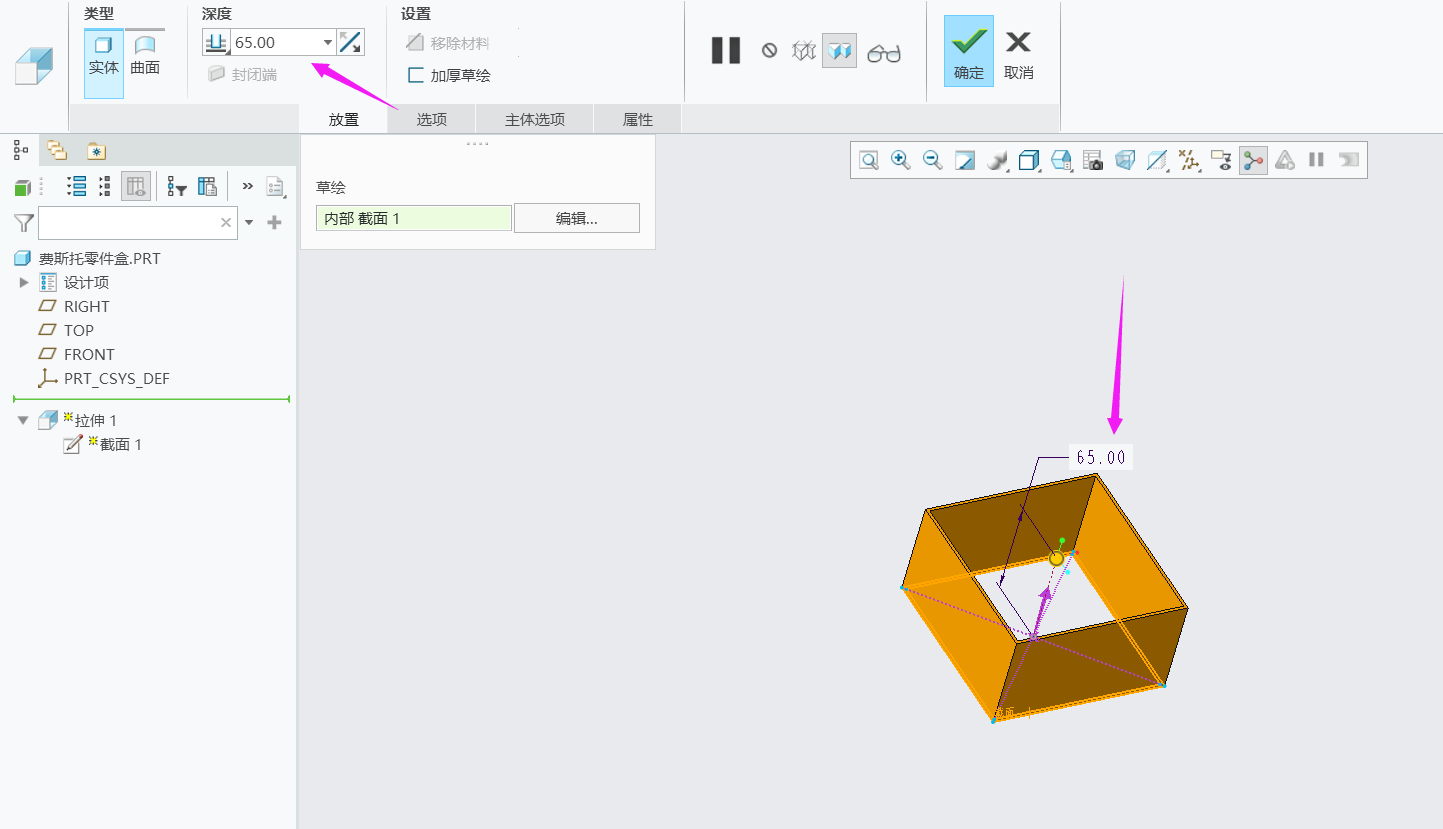Select 截面 1 sketch in tree
Screen dimensions: 1443x829
(120, 445)
